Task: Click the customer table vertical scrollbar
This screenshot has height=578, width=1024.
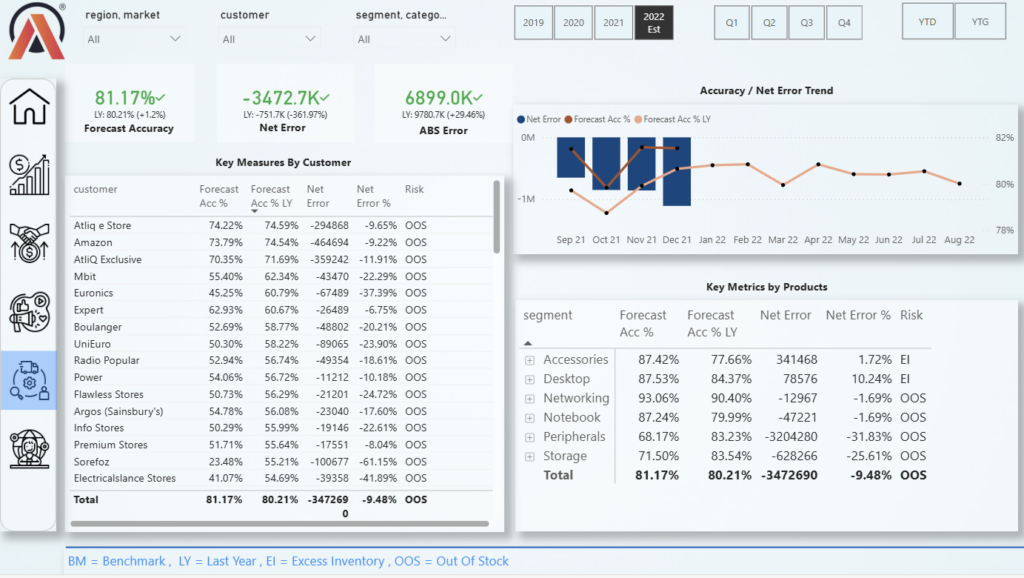Action: [497, 217]
